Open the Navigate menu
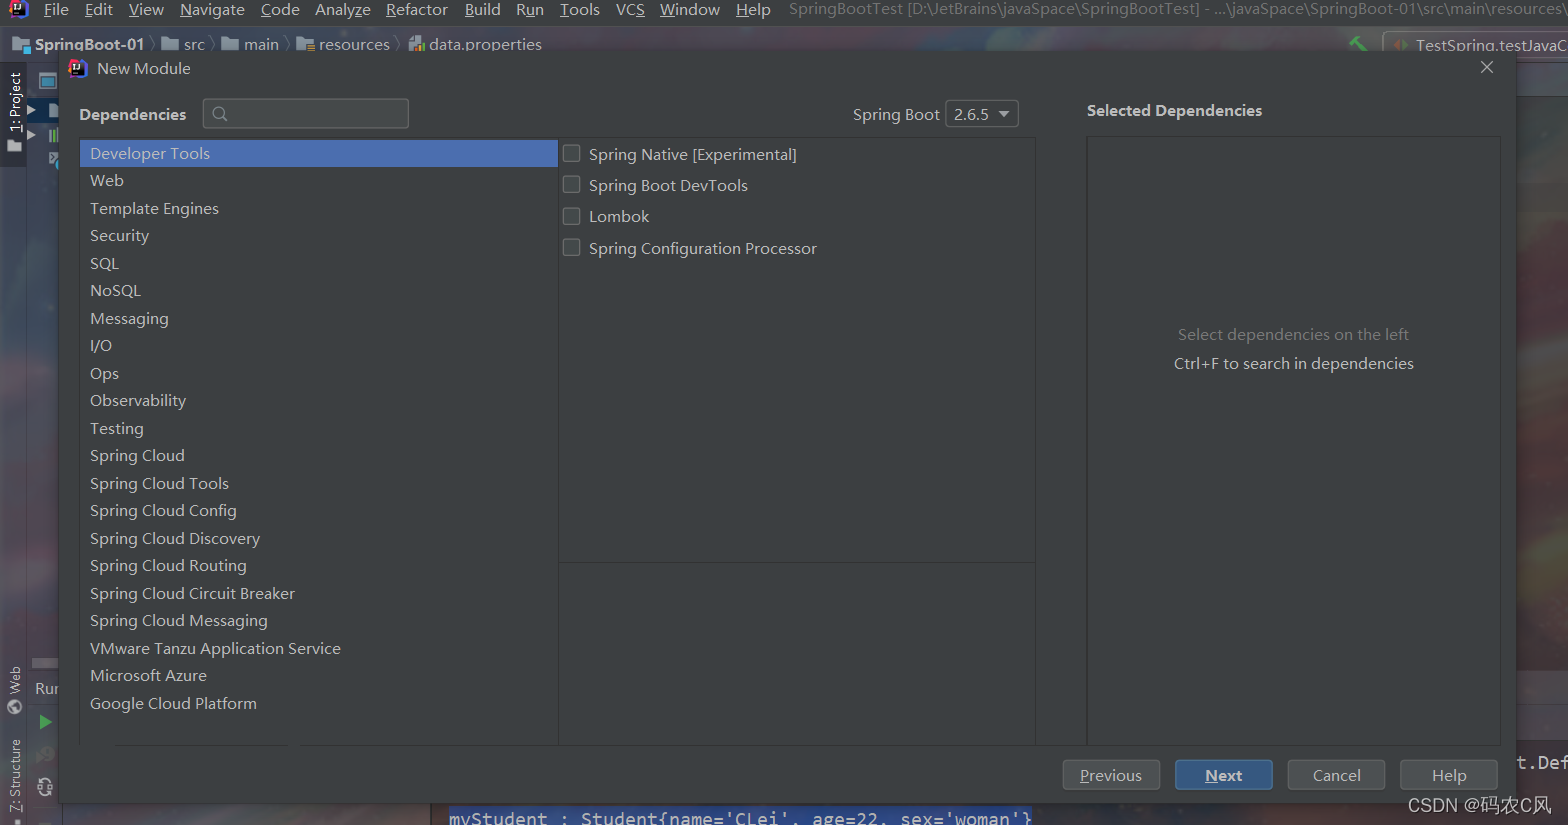Viewport: 1568px width, 825px height. tap(212, 9)
